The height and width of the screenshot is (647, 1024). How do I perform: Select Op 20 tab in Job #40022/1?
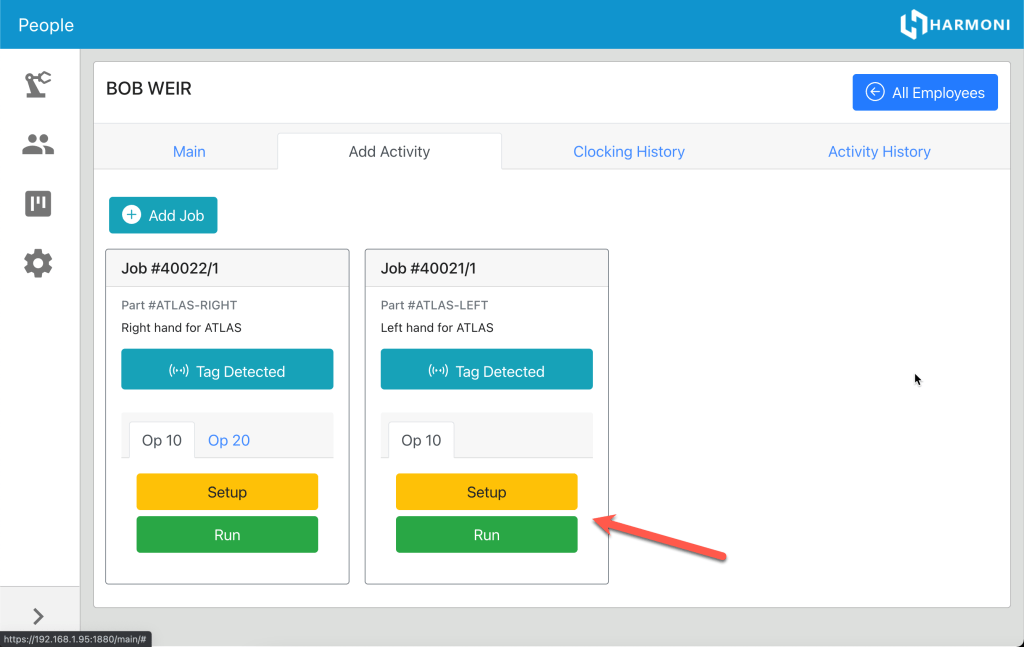coord(229,440)
